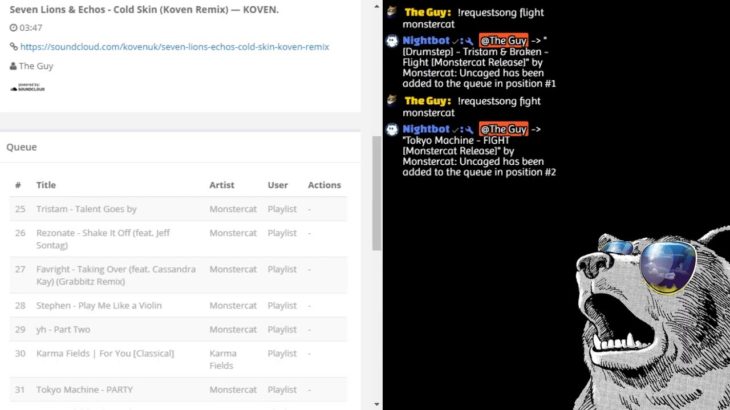Select queue row yh - Part Two

(178, 329)
